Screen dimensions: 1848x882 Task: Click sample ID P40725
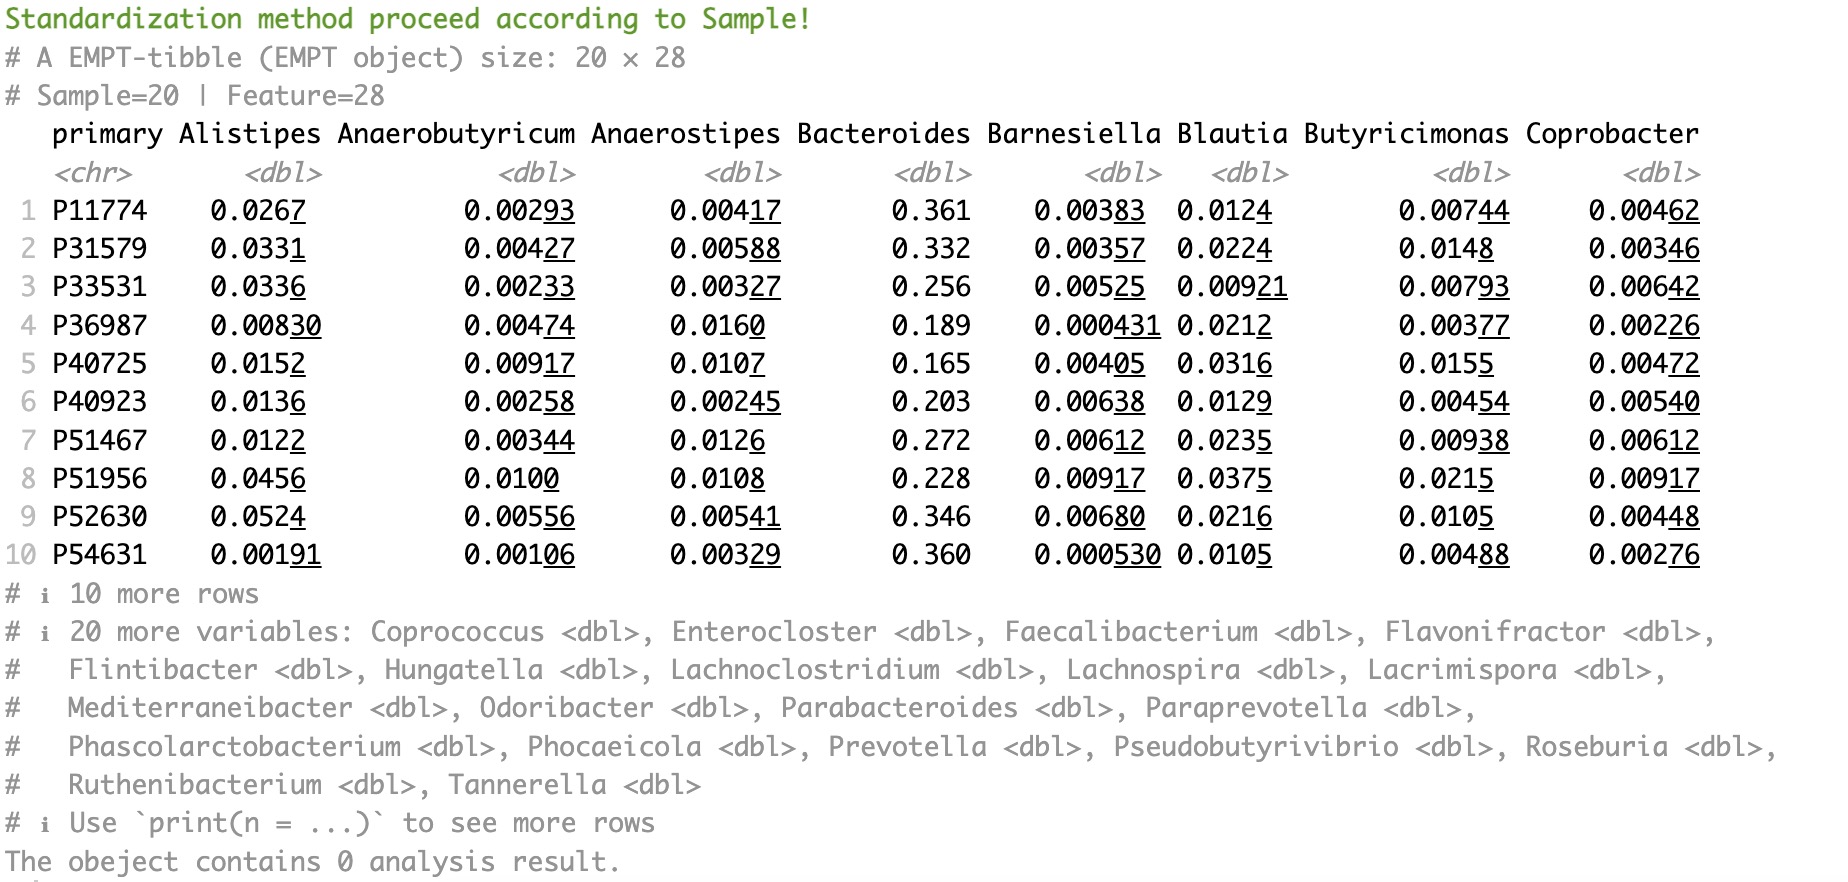[x=99, y=364]
